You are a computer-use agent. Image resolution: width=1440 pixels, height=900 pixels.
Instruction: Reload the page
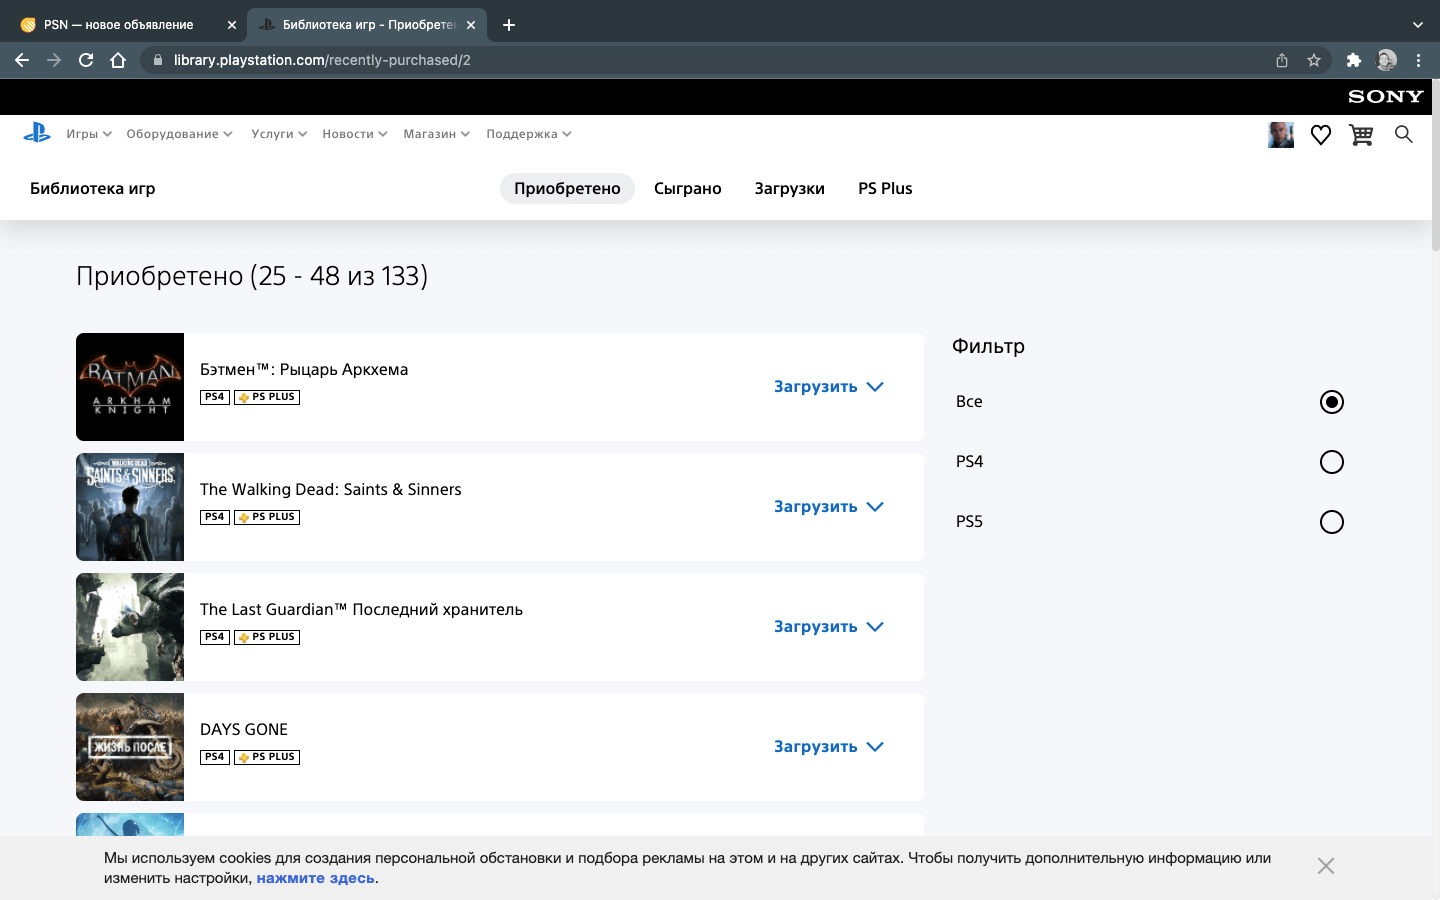(86, 60)
